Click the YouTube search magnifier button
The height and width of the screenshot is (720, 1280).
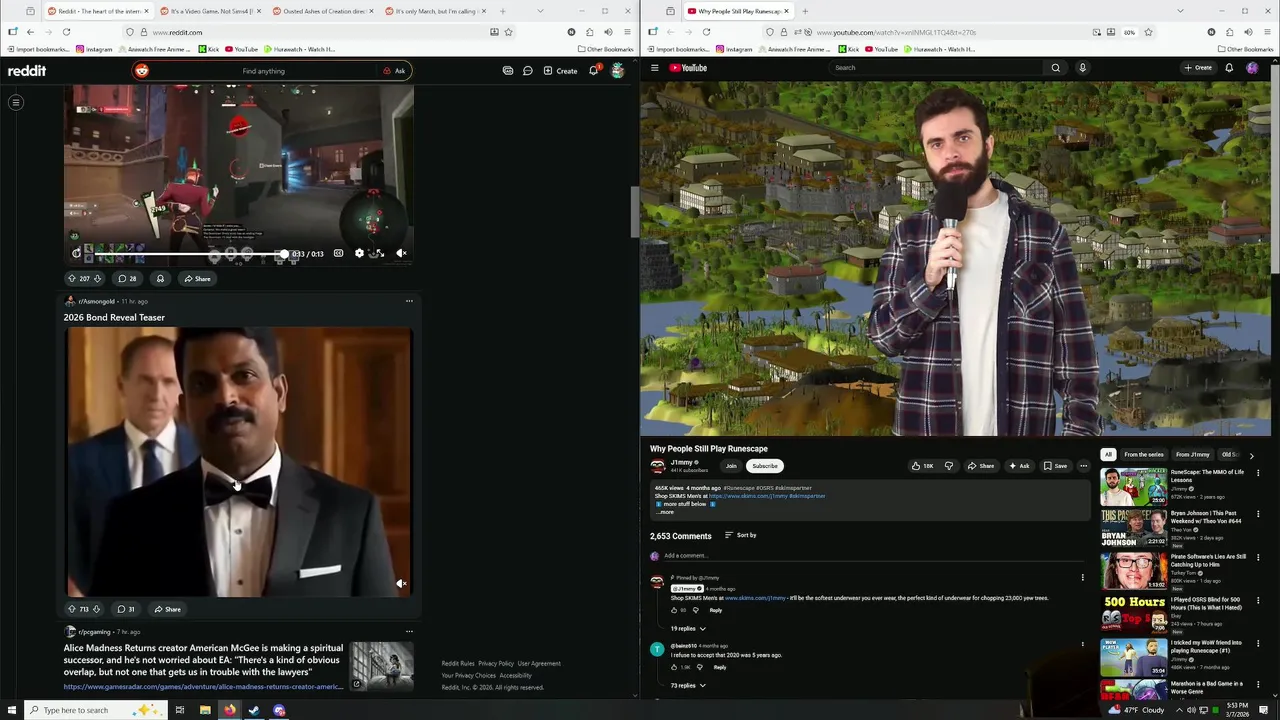tap(1055, 68)
